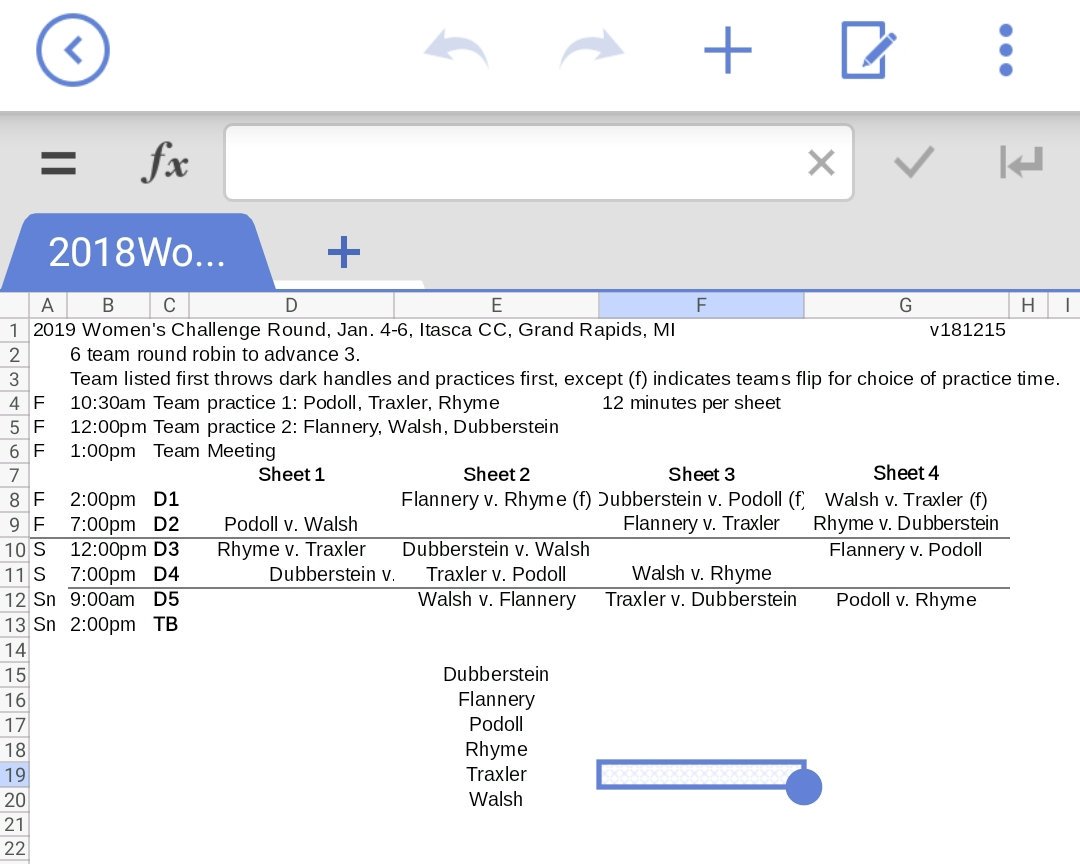
Task: Select row 1 header
Action: pos(14,330)
